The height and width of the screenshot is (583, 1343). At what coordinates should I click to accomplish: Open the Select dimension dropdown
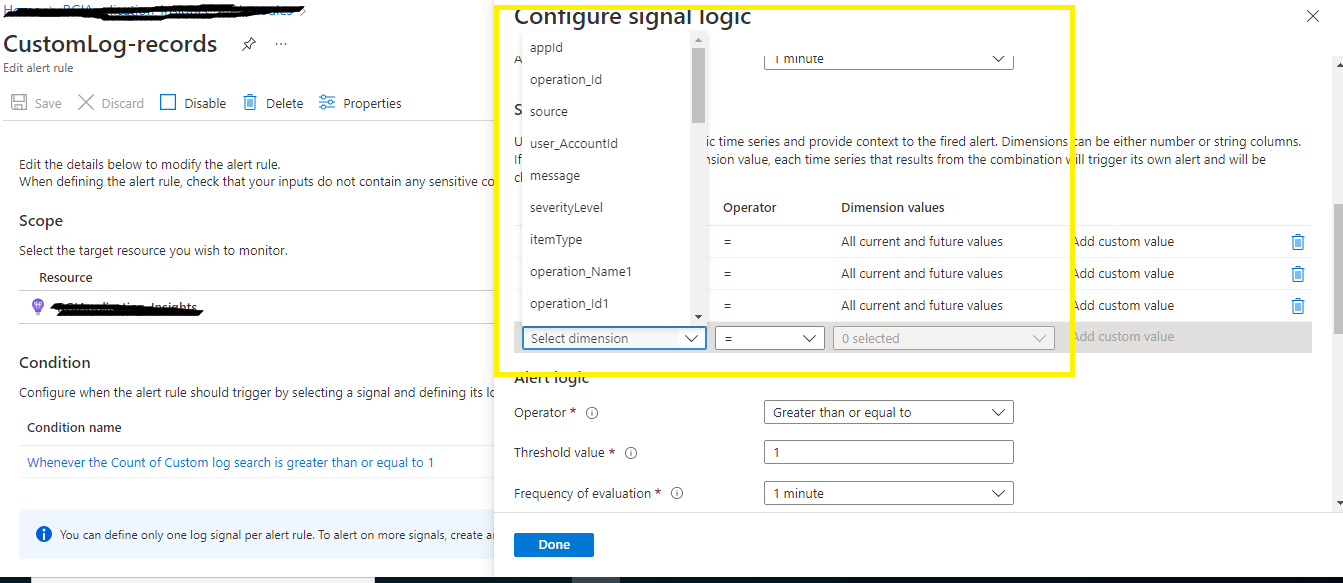(613, 337)
